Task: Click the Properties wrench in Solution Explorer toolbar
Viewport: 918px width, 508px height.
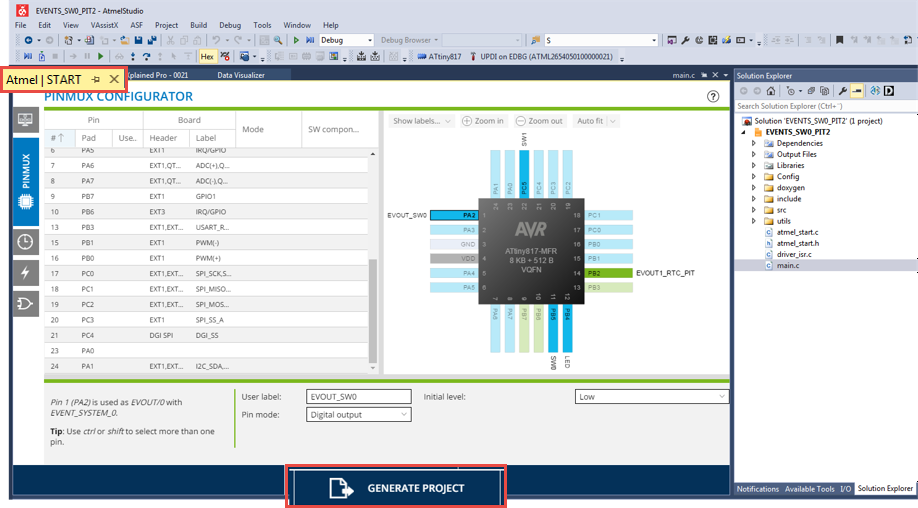Action: (842, 91)
